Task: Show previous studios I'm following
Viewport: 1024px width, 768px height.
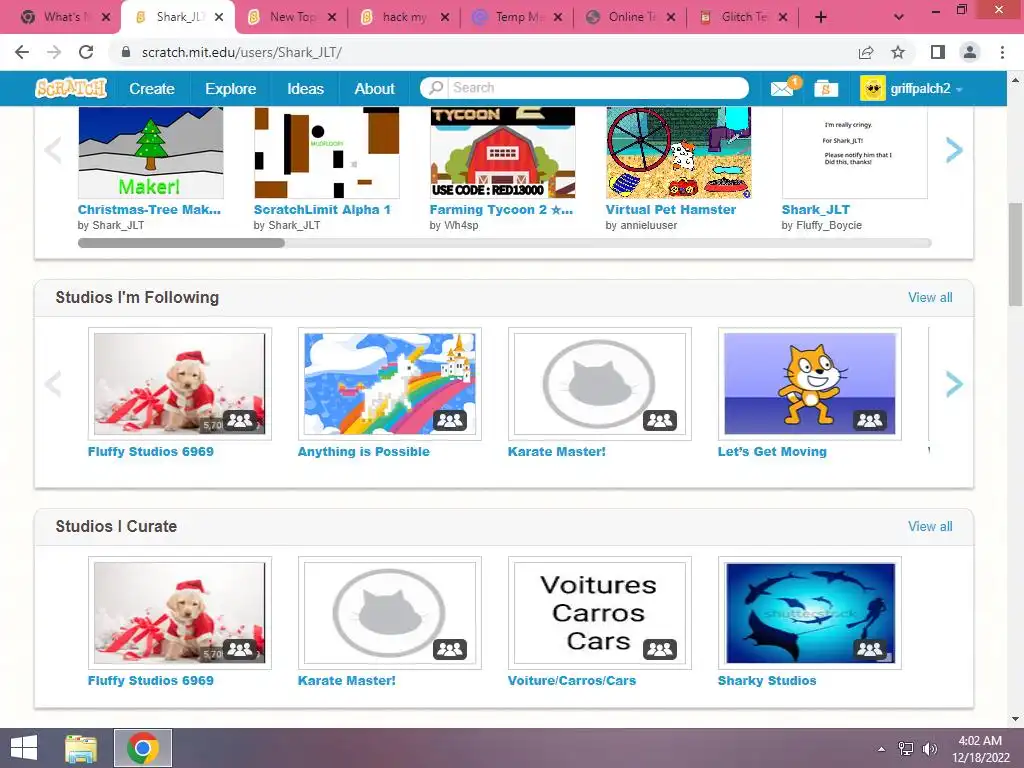Action: pyautogui.click(x=53, y=384)
